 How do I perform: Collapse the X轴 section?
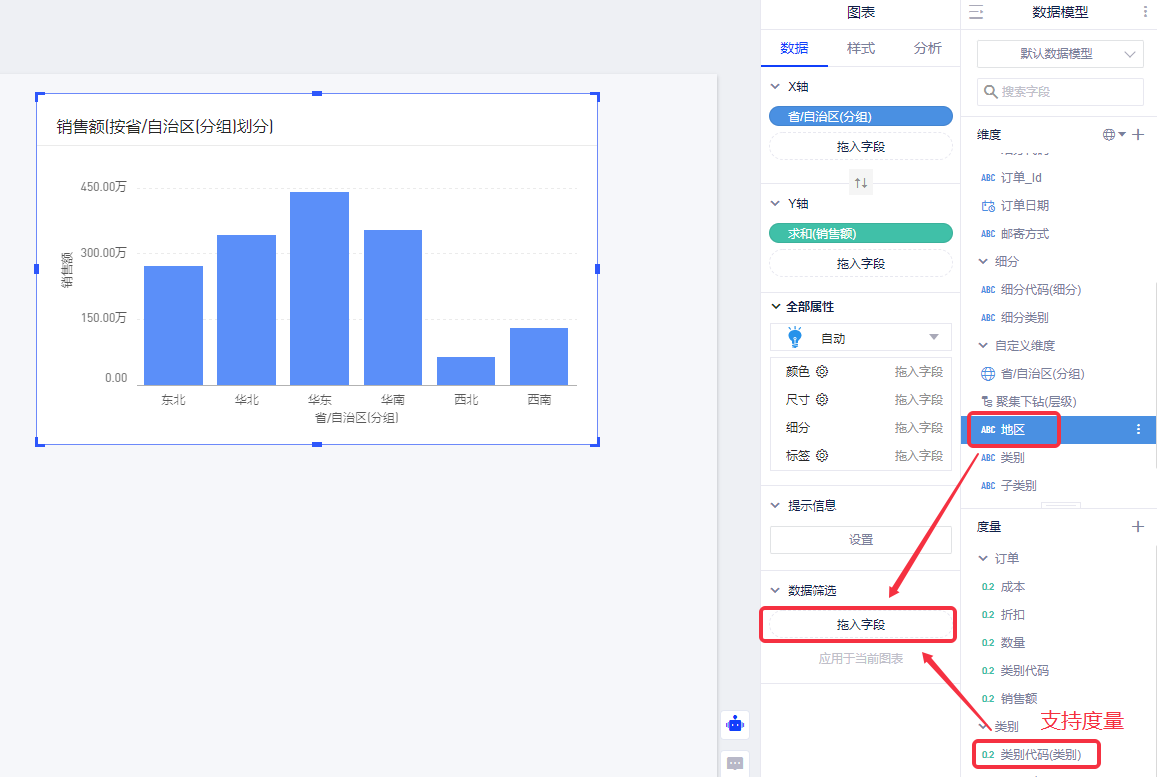[x=775, y=87]
